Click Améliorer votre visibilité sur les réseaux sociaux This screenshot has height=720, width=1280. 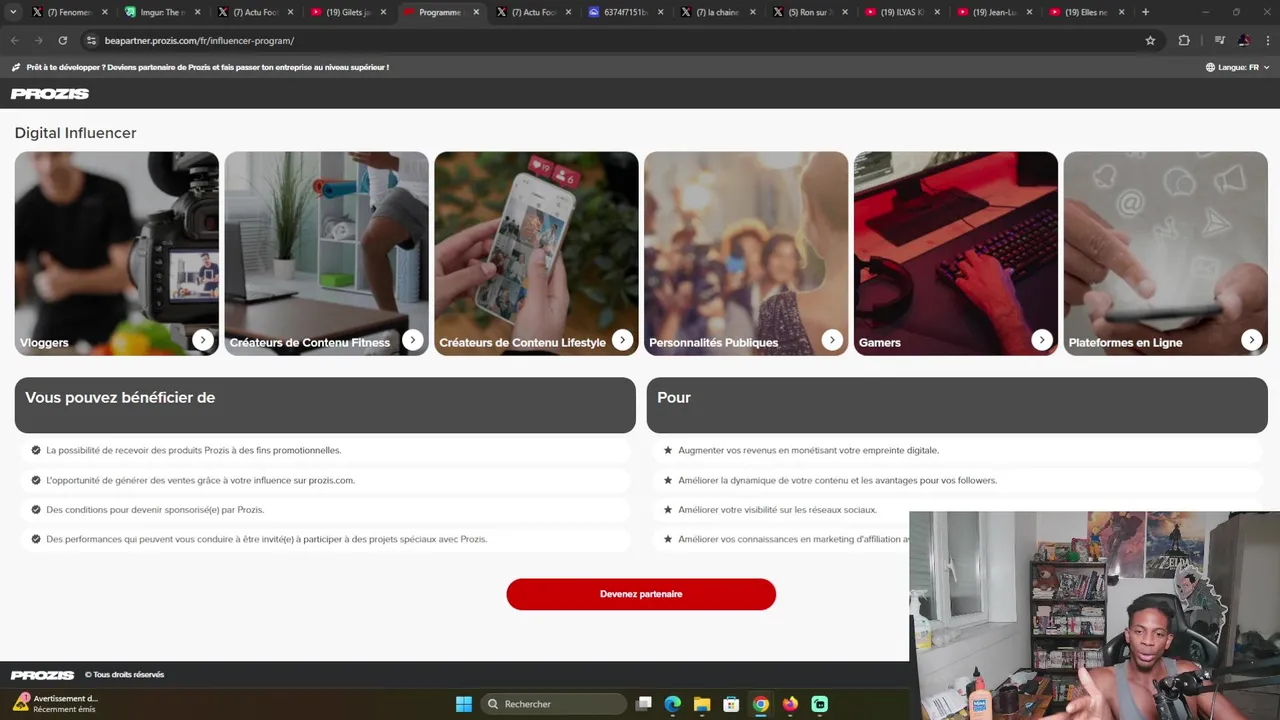click(777, 510)
